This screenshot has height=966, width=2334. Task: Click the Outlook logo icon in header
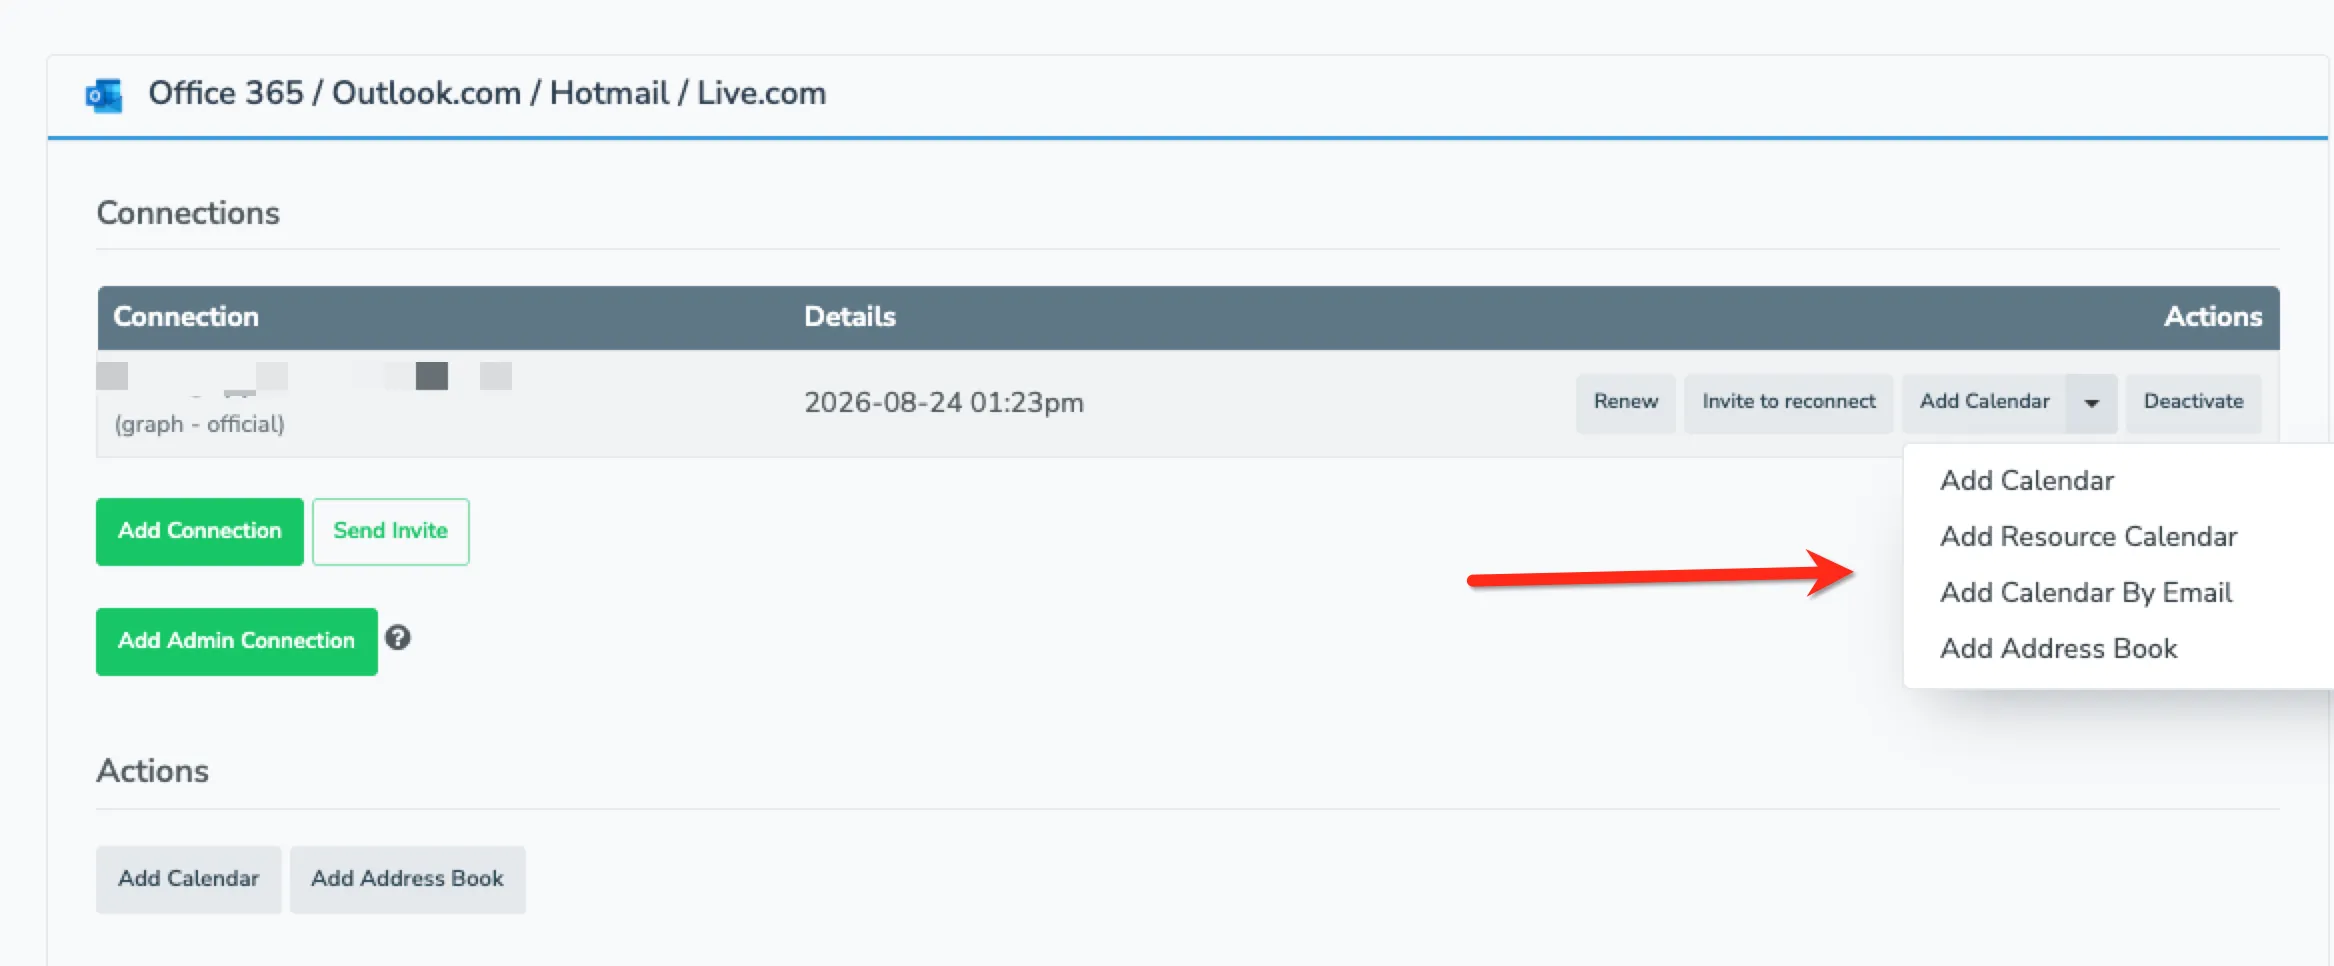104,95
